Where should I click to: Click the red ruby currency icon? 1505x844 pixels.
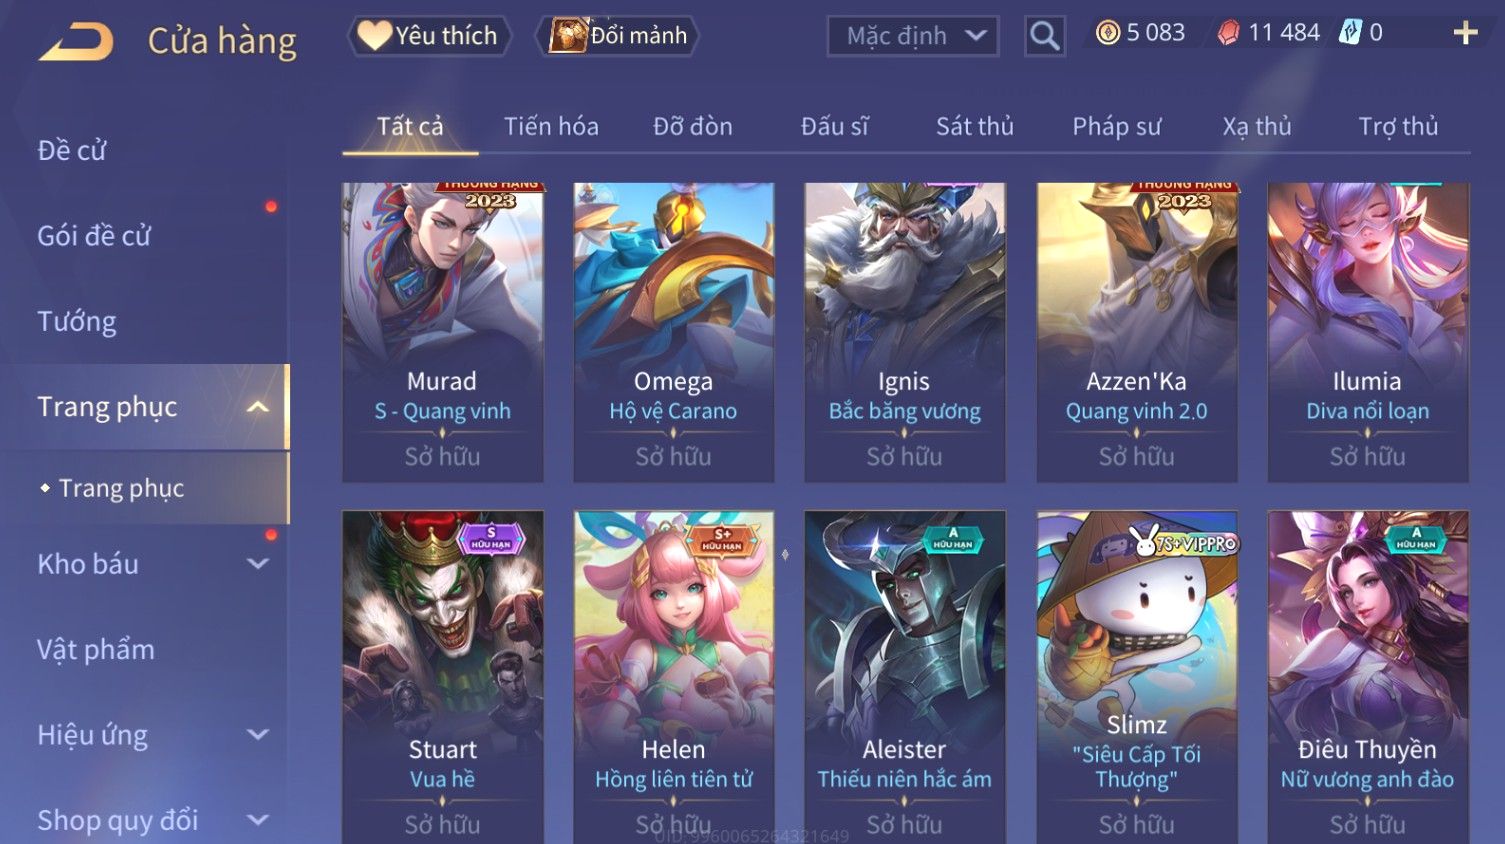click(1228, 33)
